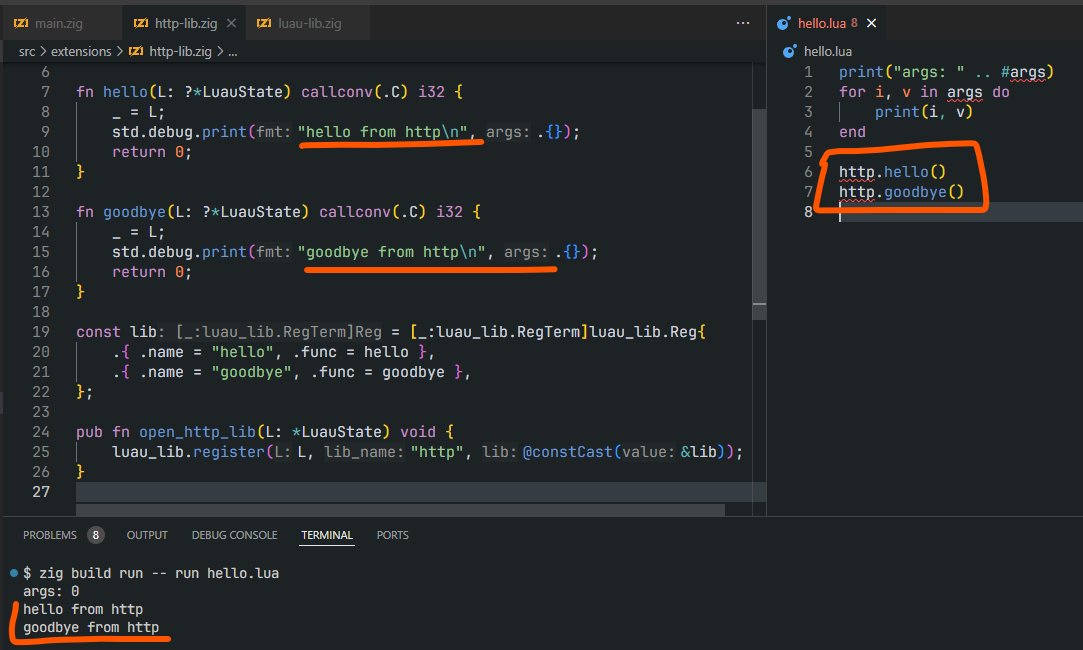Click the Zig icon on main.zig tab
This screenshot has width=1083, height=650.
[x=21, y=23]
